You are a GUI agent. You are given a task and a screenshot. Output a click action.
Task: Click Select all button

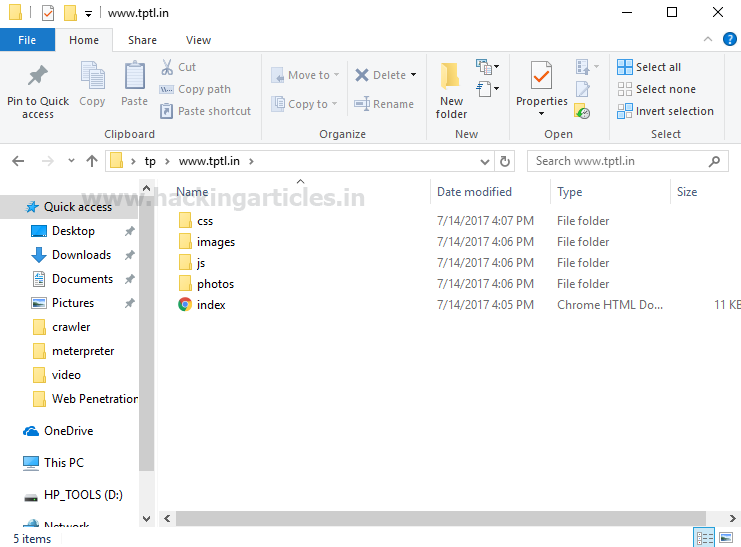[x=649, y=67]
